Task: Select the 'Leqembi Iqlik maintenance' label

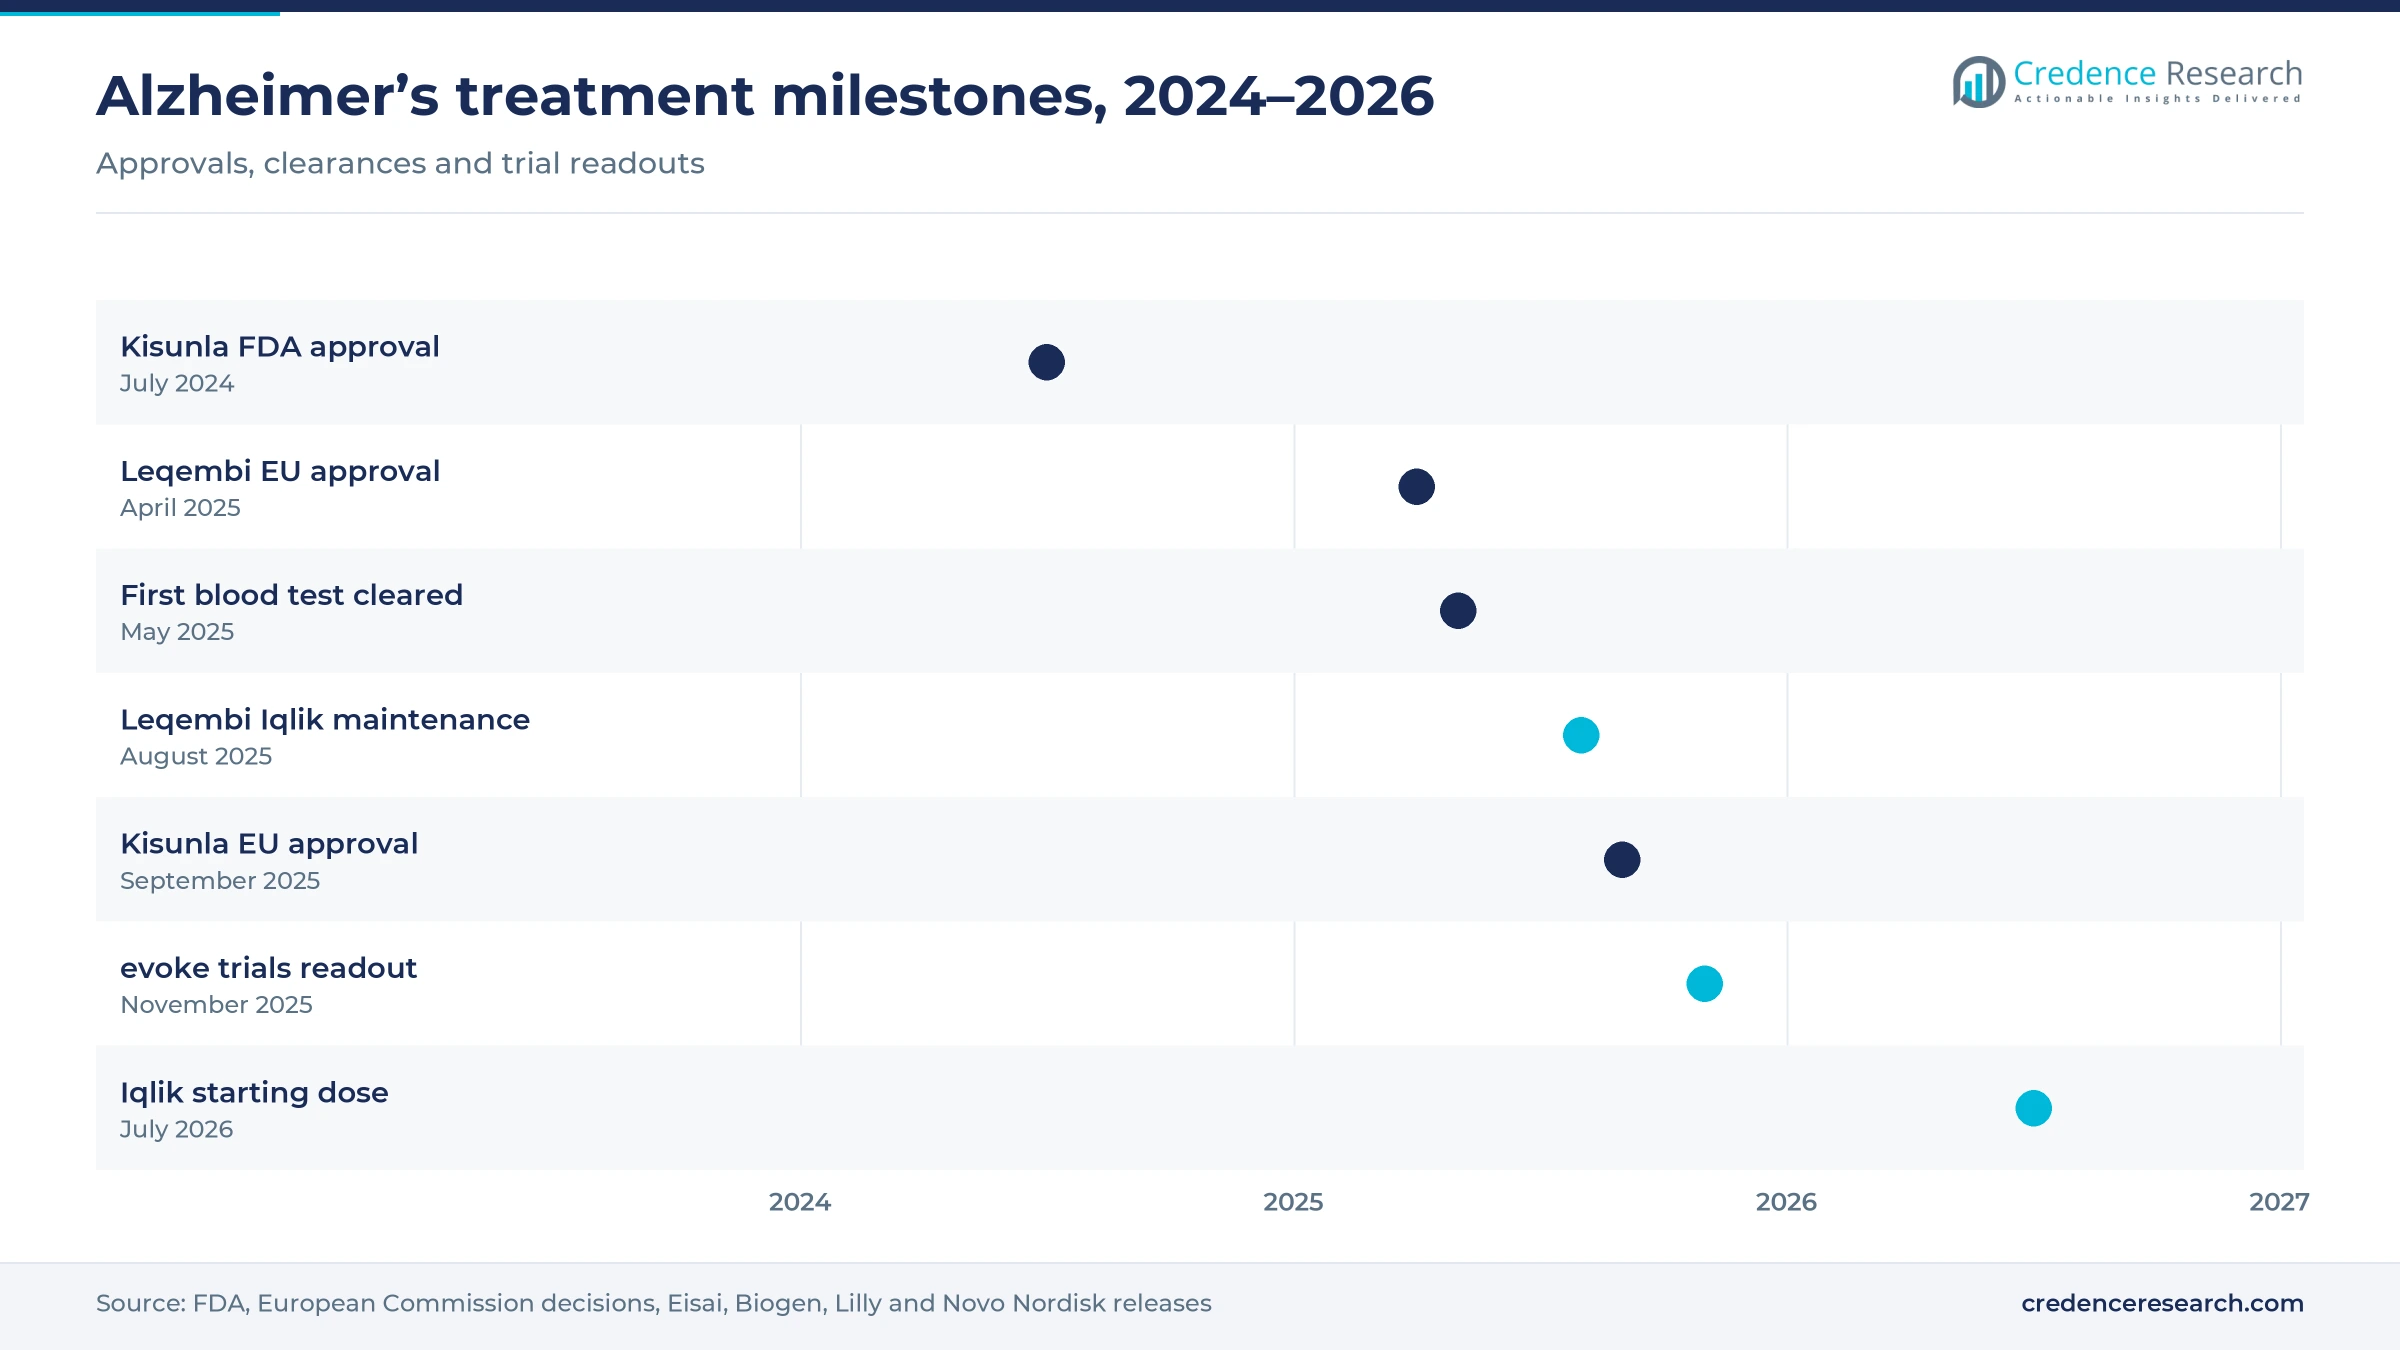Action: pyautogui.click(x=325, y=720)
